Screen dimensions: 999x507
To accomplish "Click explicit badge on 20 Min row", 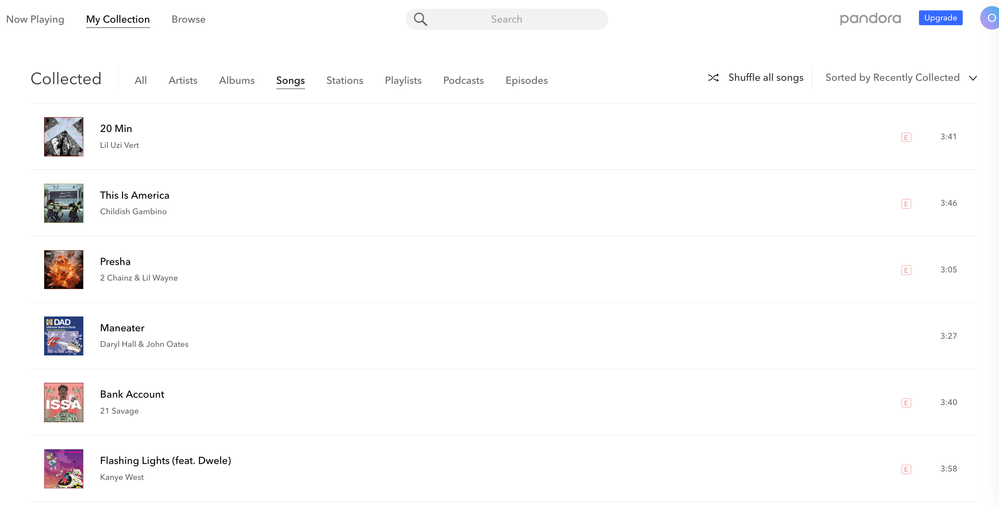I will pyautogui.click(x=906, y=137).
